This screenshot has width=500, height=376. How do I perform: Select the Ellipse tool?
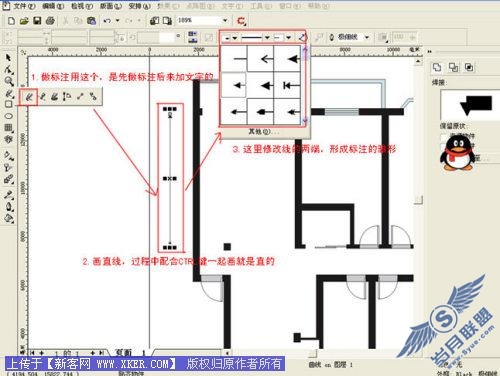(9, 116)
